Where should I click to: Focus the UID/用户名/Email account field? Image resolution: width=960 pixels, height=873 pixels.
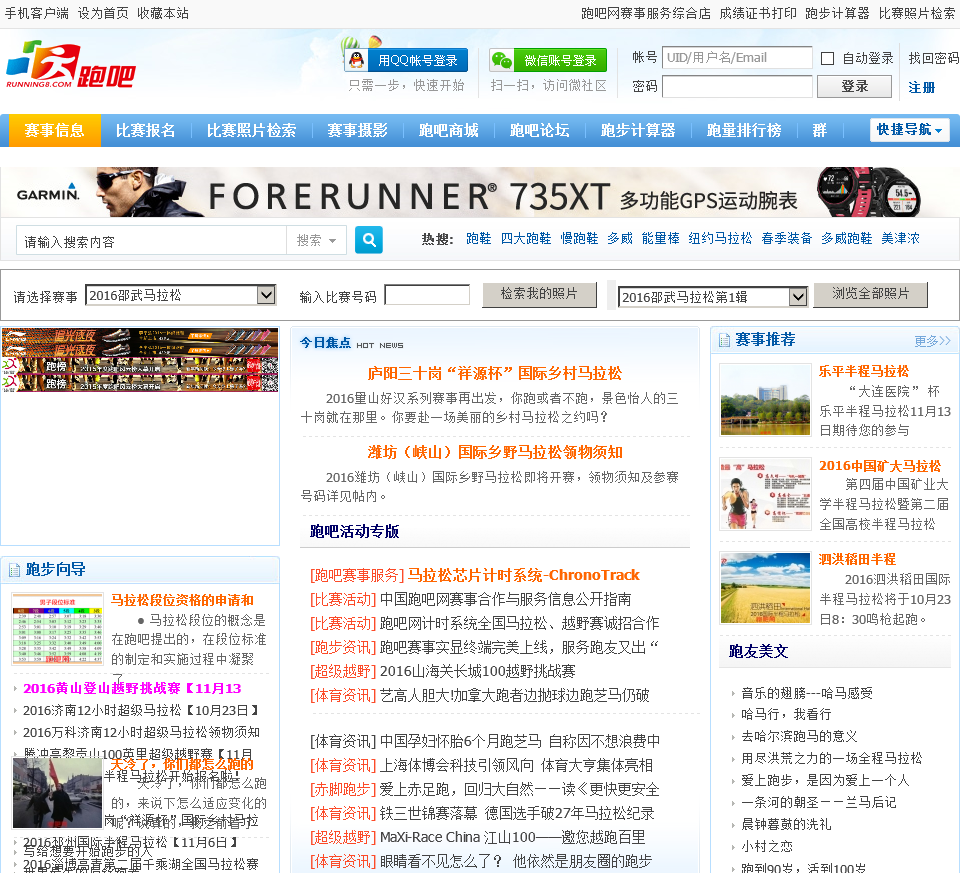[x=737, y=58]
